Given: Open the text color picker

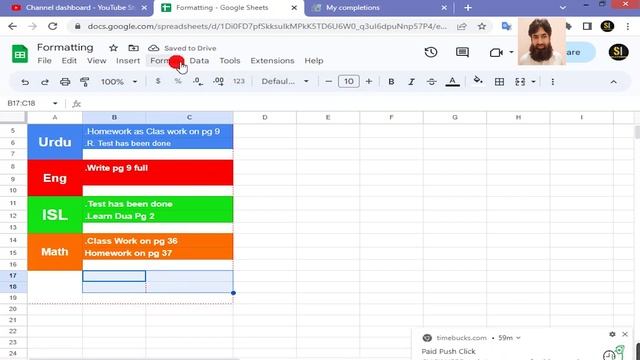Looking at the screenshot, I should pos(452,82).
